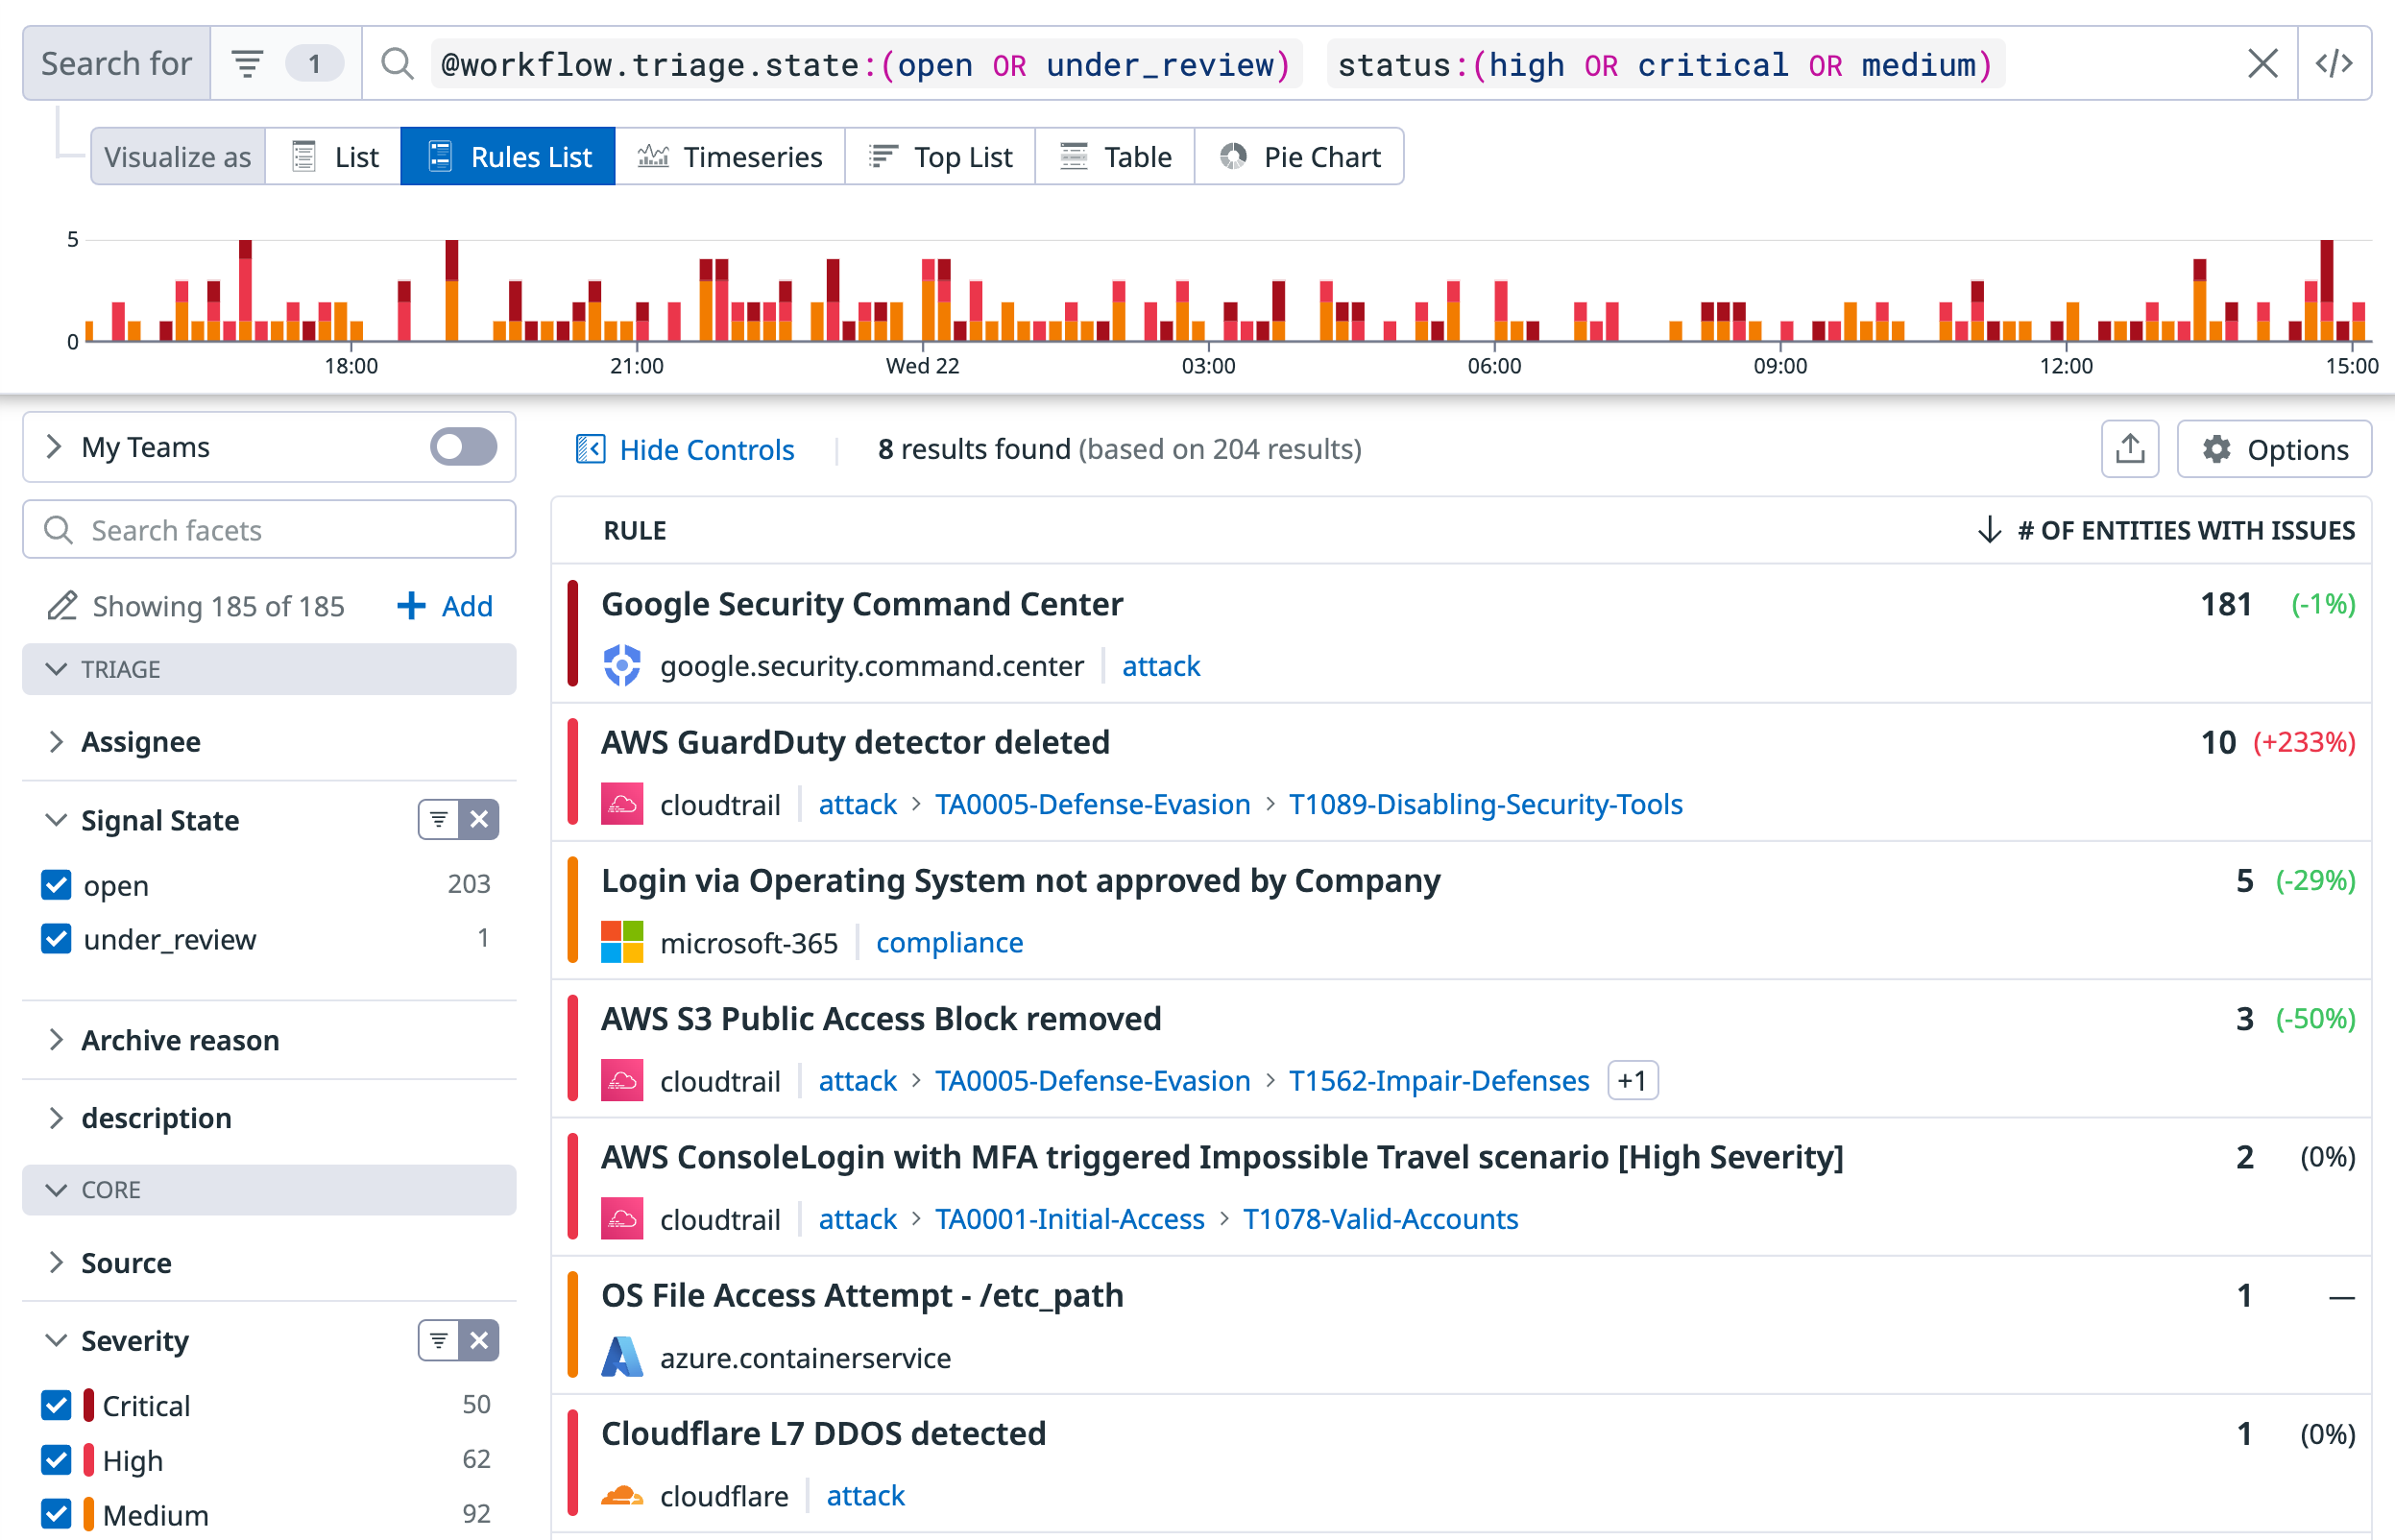The image size is (2395, 1540).
Task: Click the Google Security Command Center logo icon
Action: pos(622,665)
